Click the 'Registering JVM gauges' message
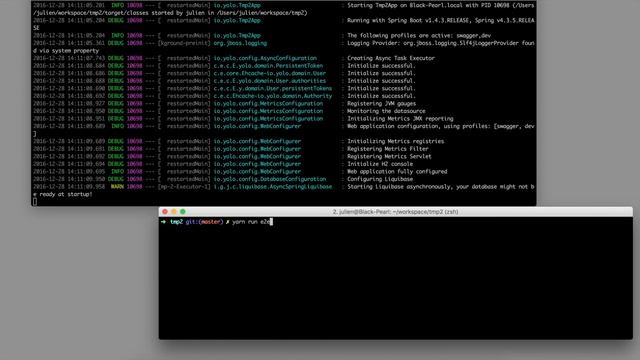Viewport: 640px width, 360px height. click(381, 103)
